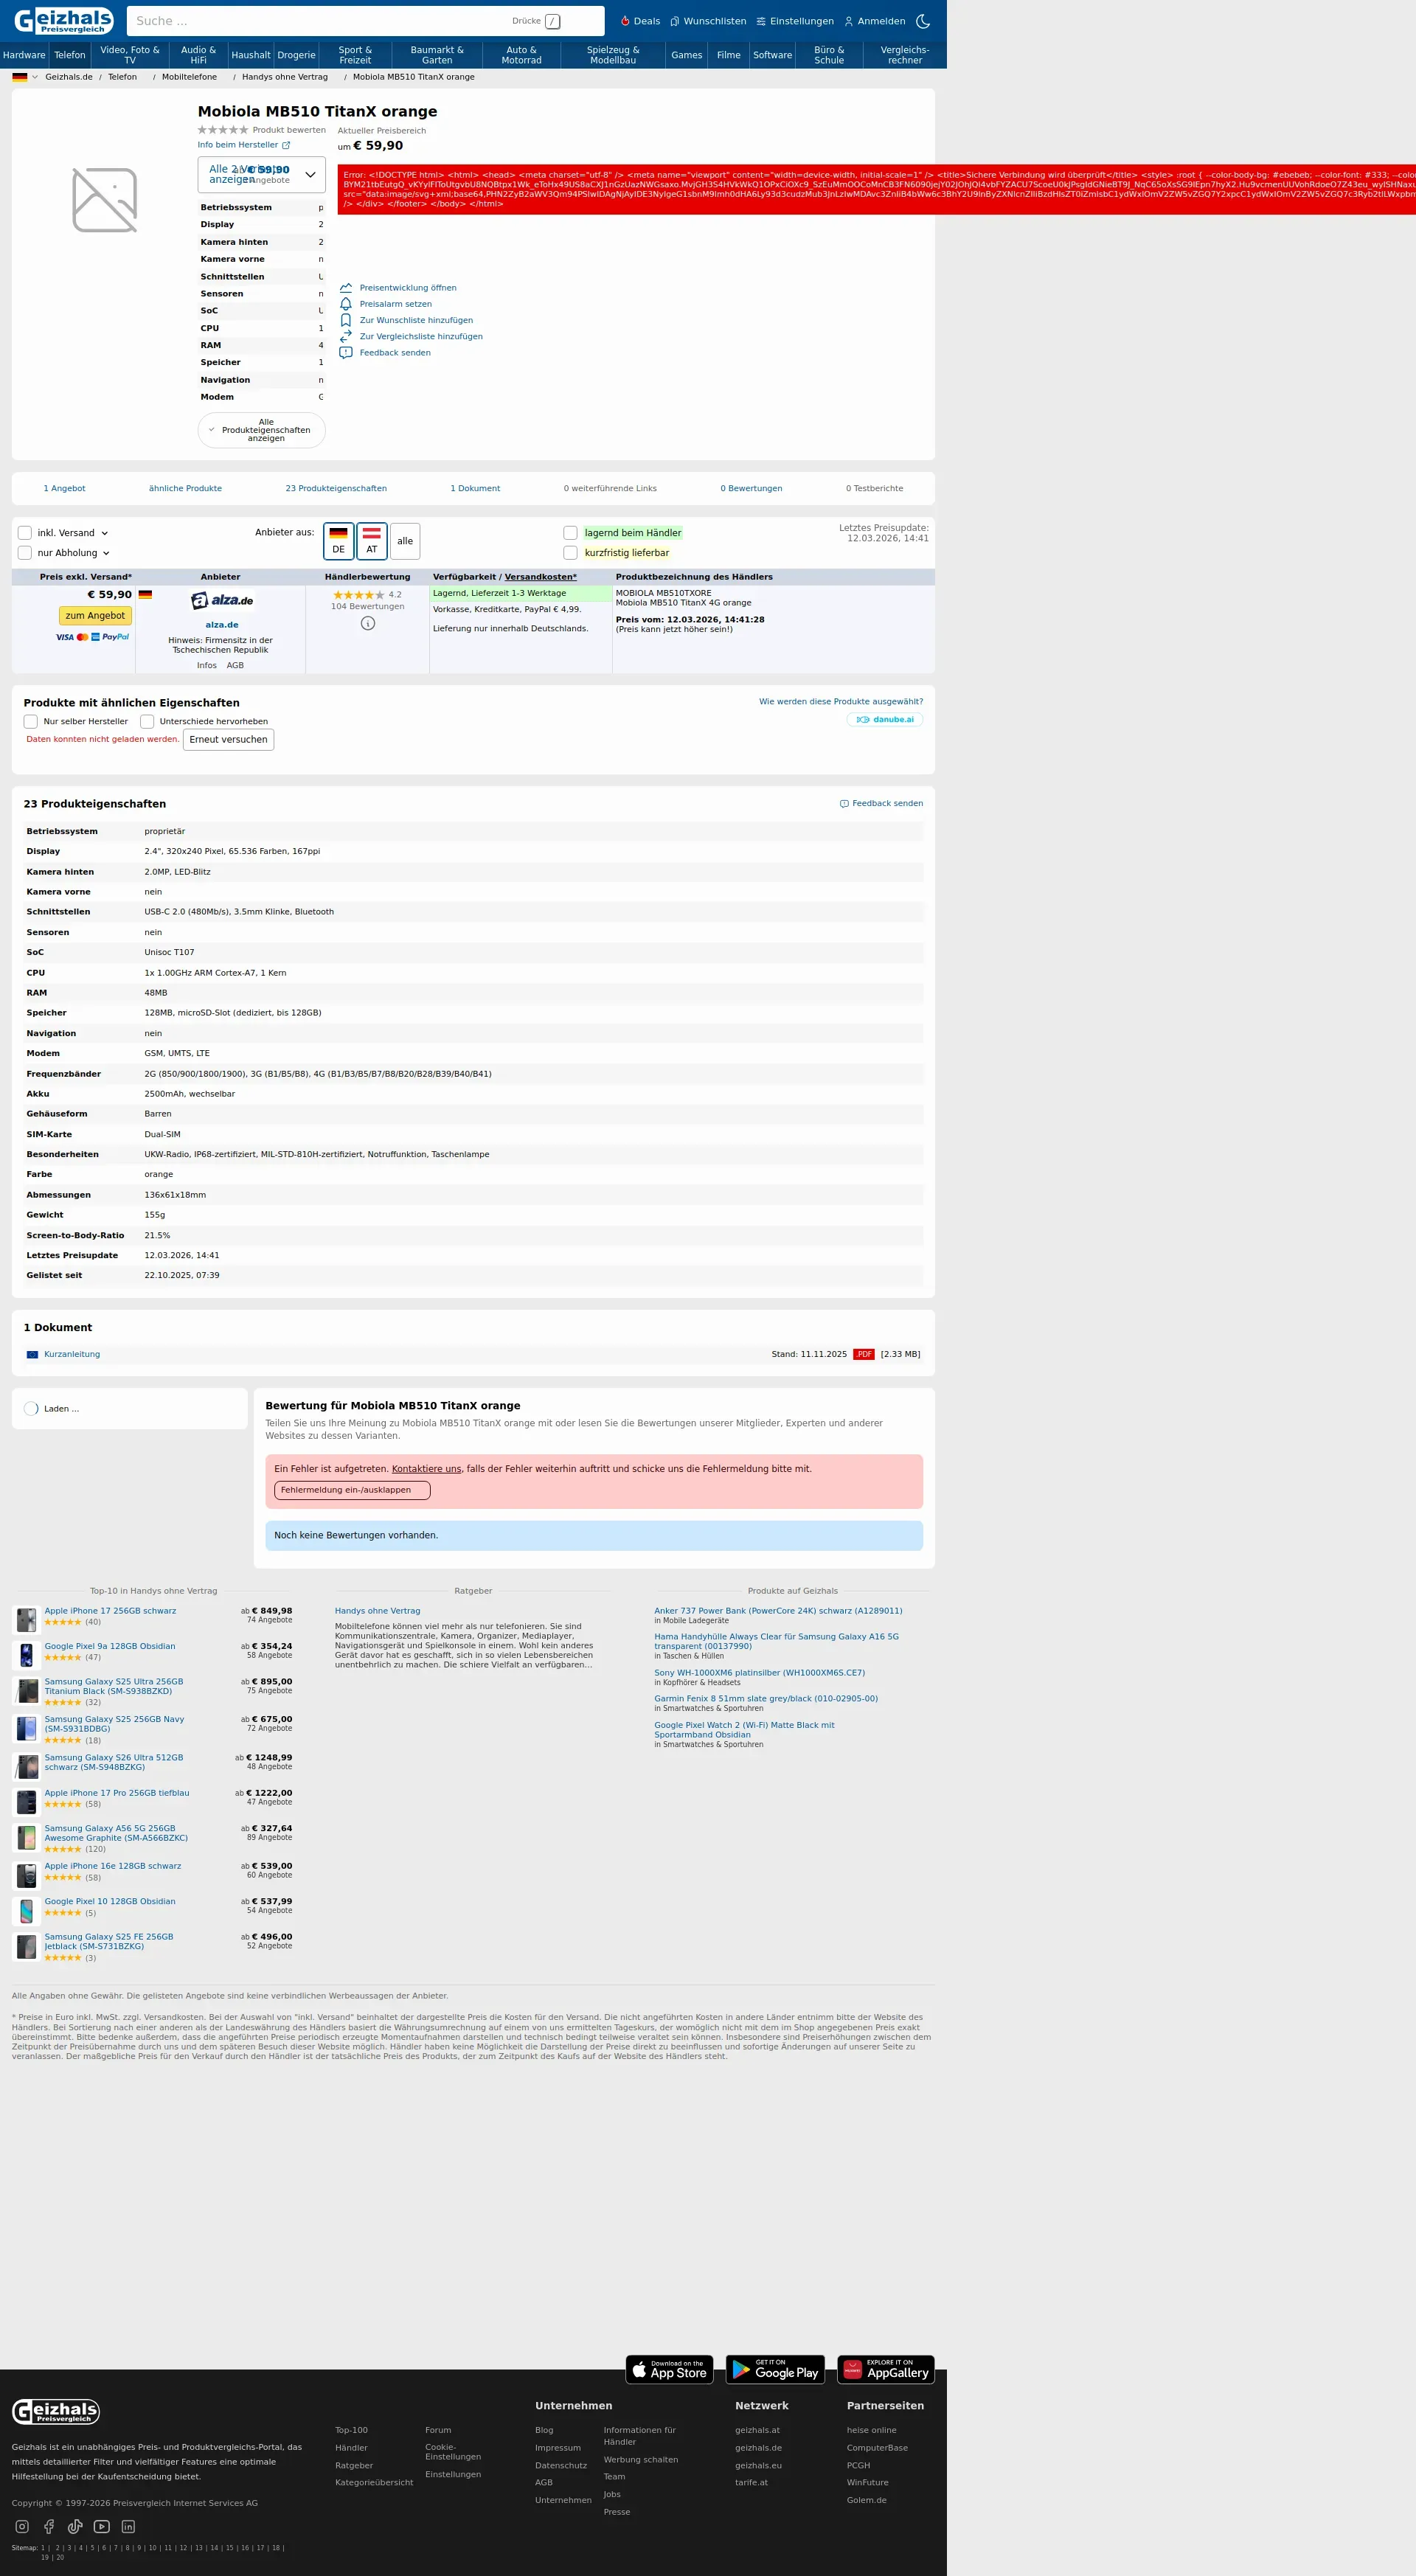1416x2576 pixels.
Task: Open the Instagram icon in the footer
Action: coord(22,2526)
